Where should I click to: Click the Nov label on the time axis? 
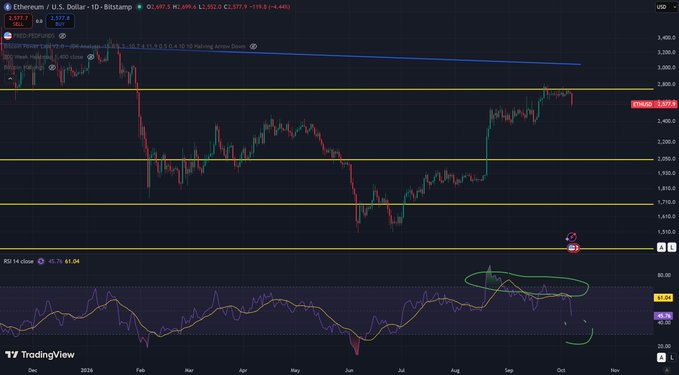point(614,370)
